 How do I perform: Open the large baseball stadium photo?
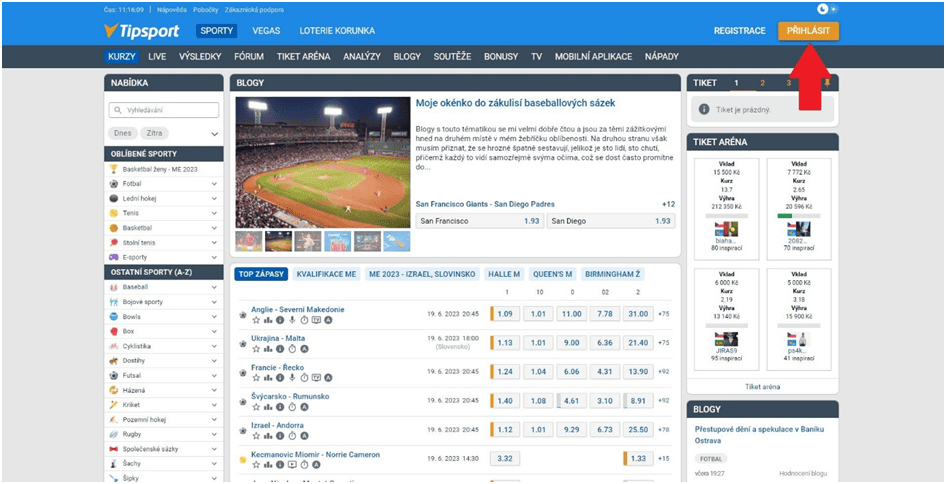pos(323,162)
